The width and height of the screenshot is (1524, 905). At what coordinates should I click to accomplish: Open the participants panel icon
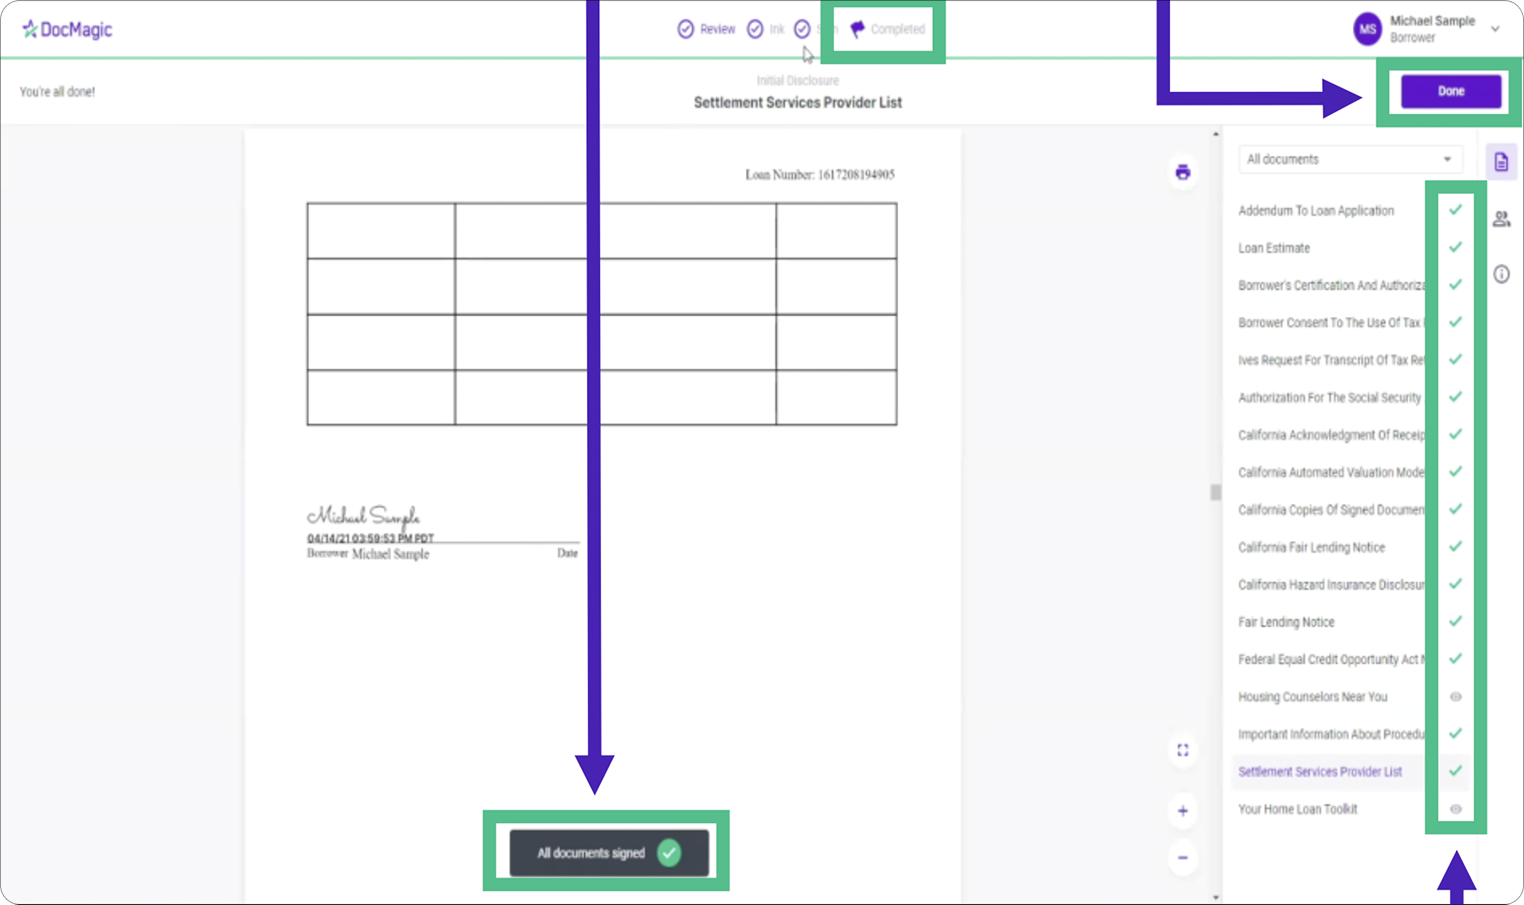click(1501, 219)
